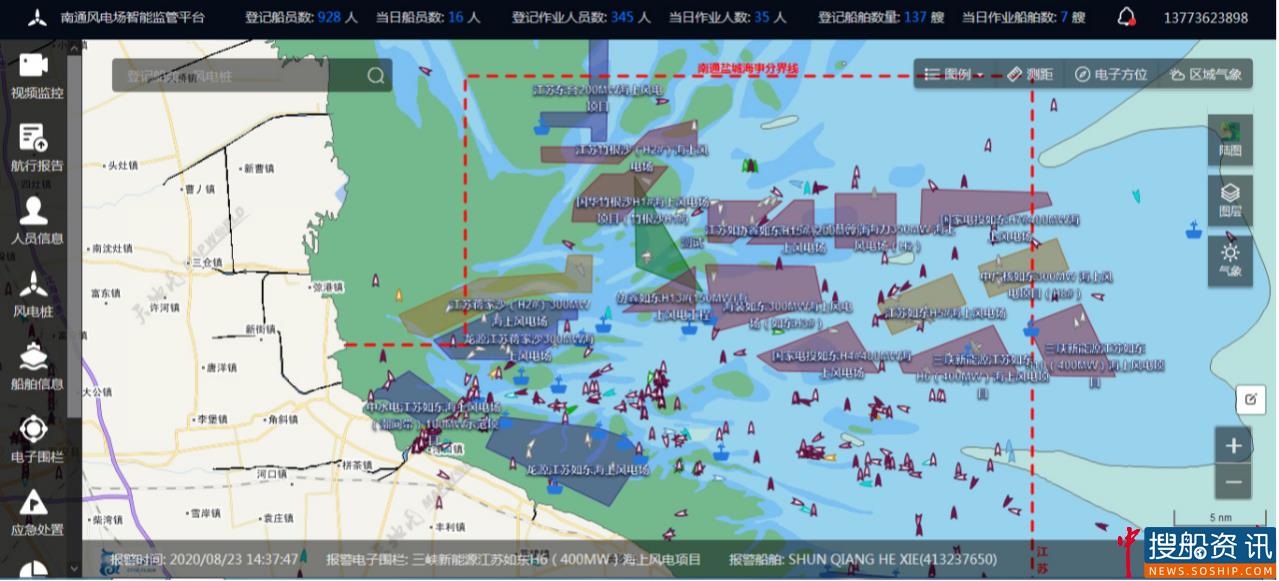Click the registered crew count 928
1279x581 pixels.
(330, 18)
